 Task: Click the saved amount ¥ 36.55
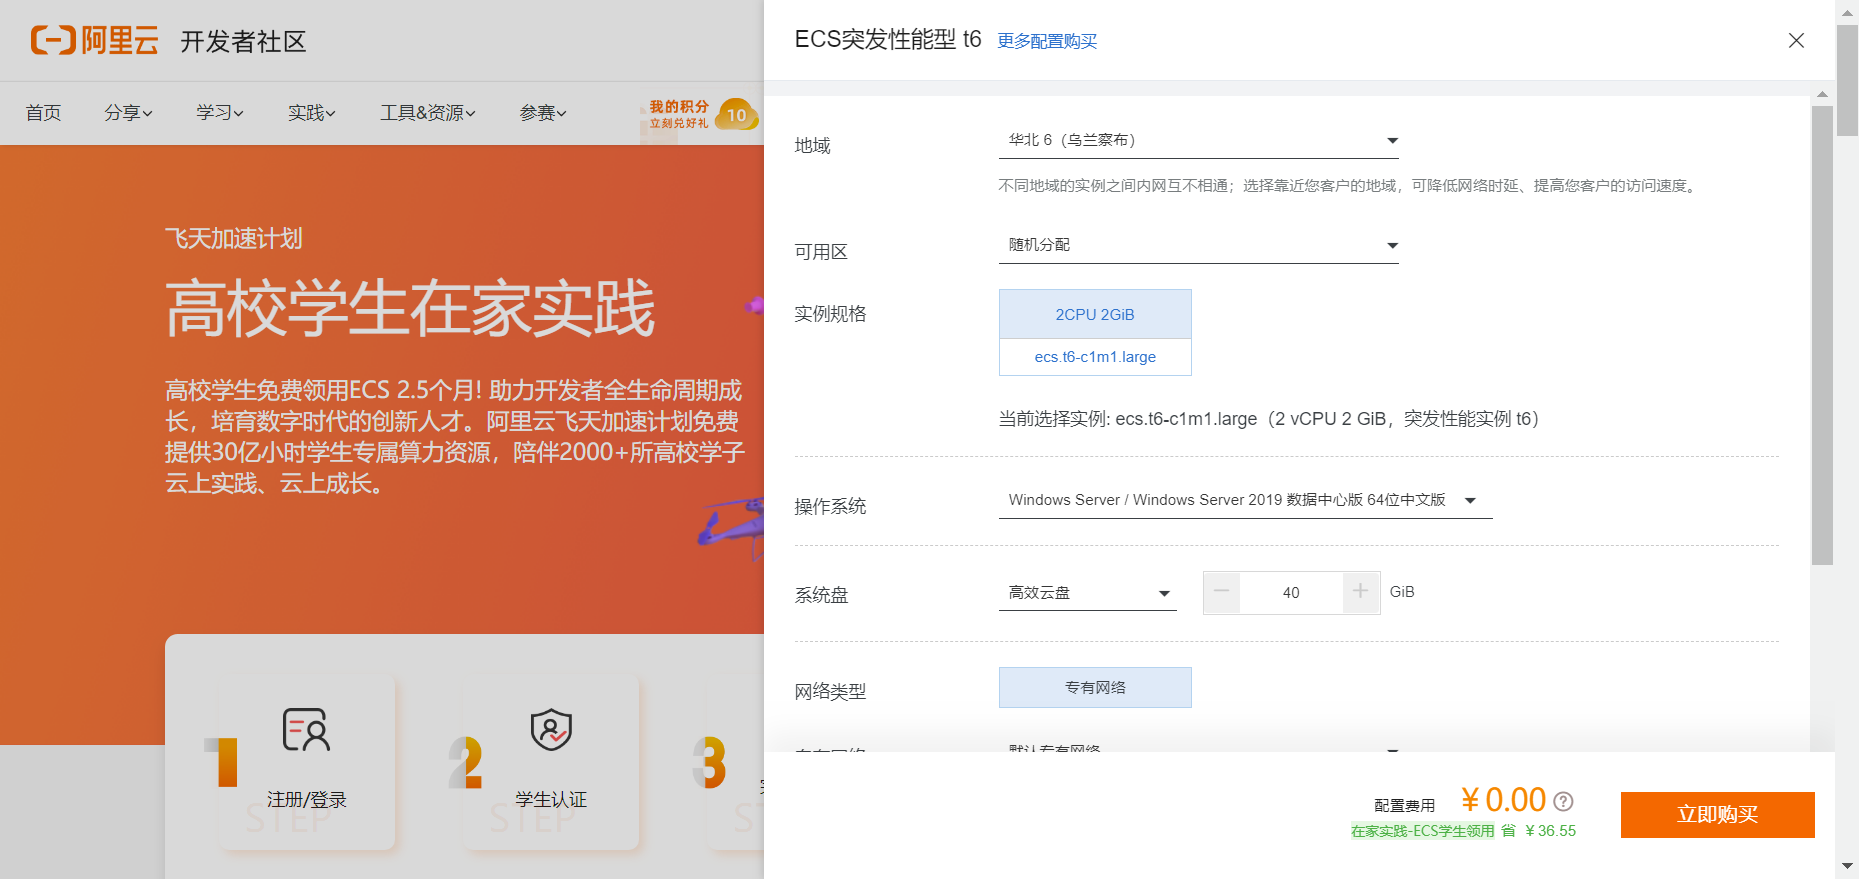1550,831
